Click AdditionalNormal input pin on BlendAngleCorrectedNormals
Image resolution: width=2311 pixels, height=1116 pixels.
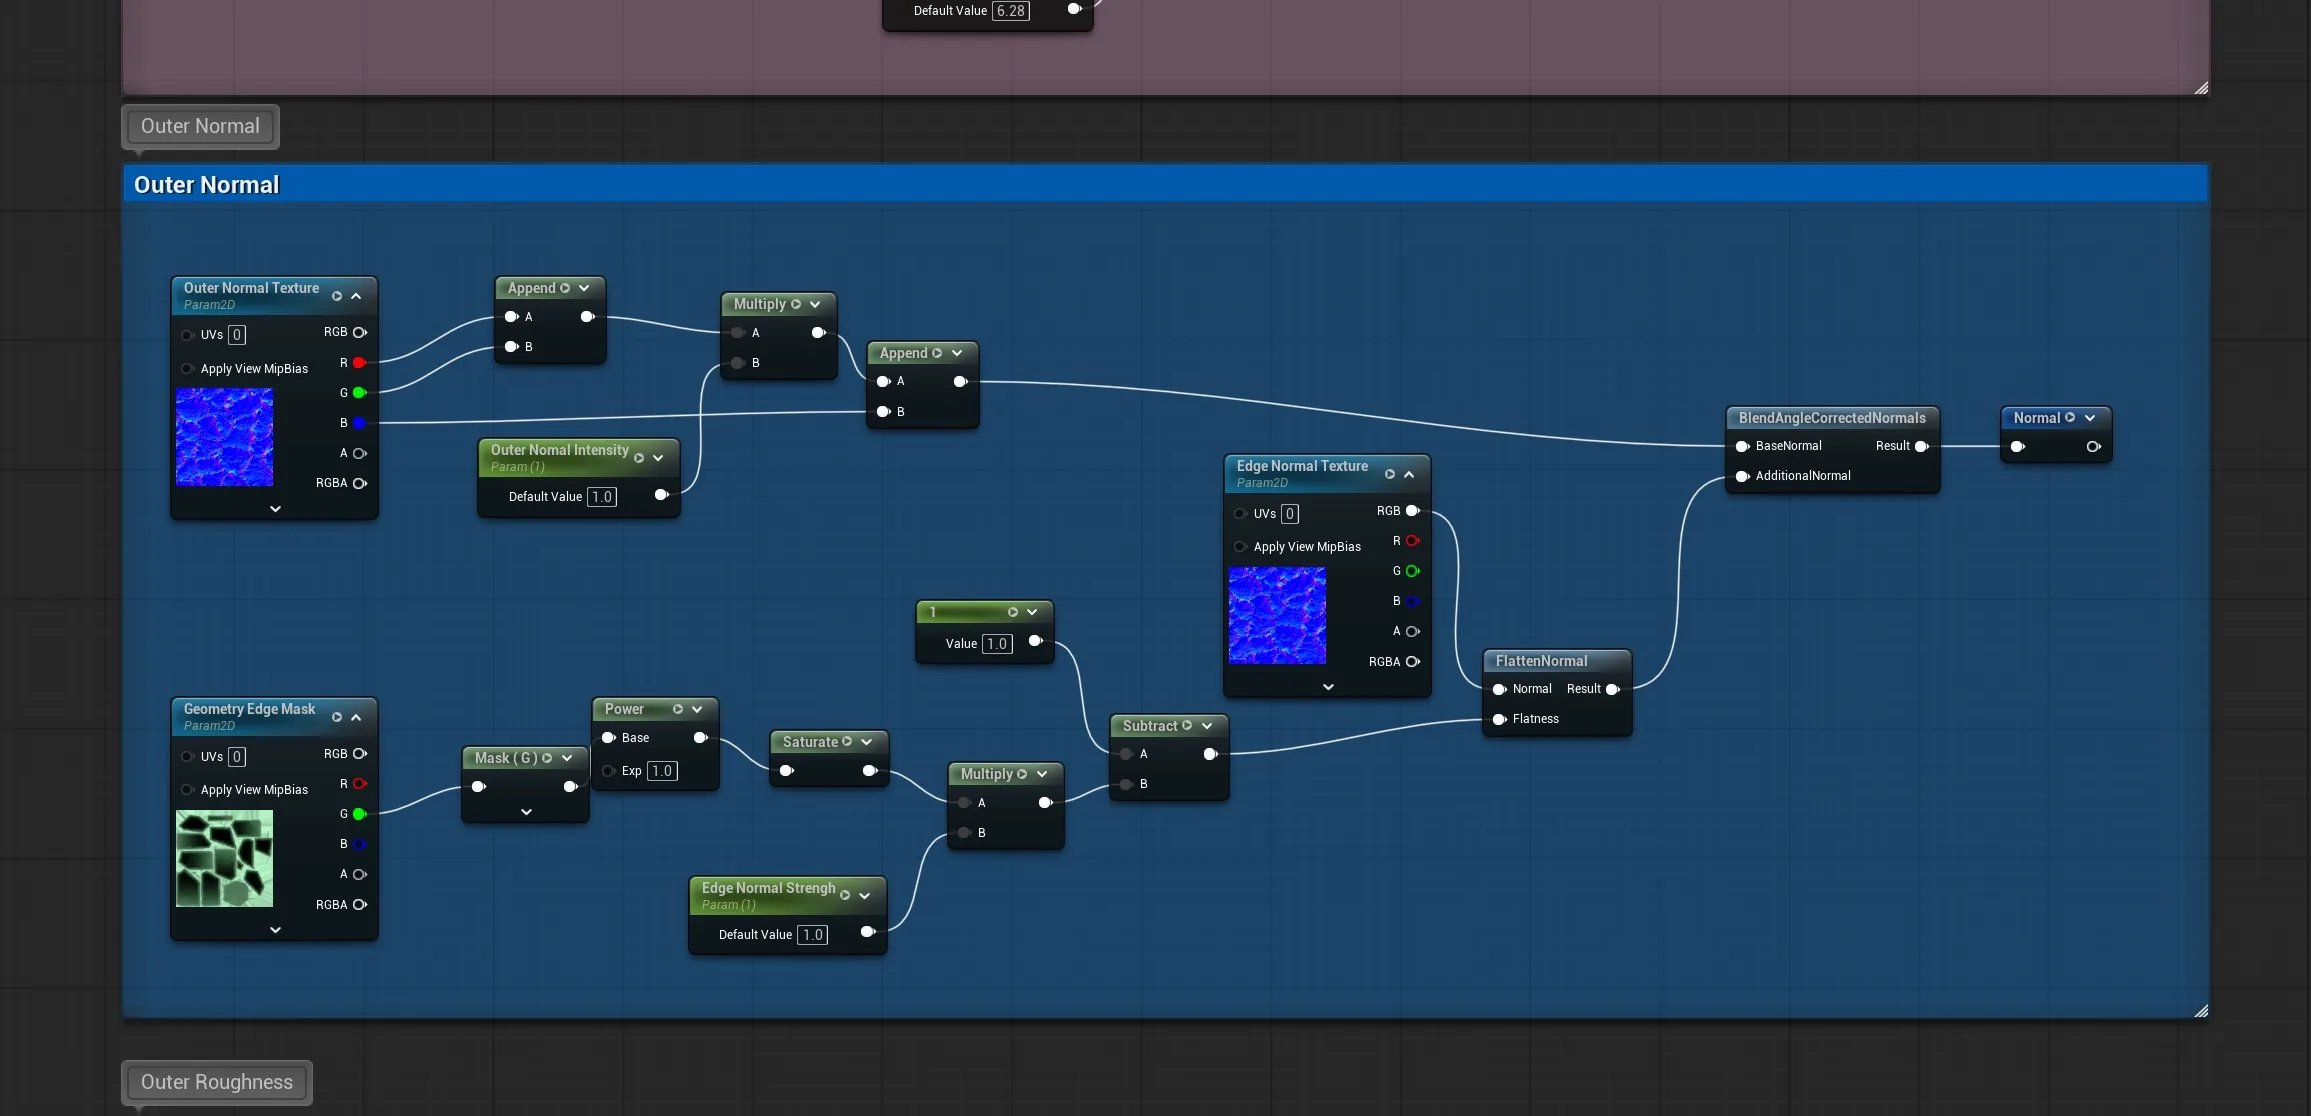(1743, 476)
